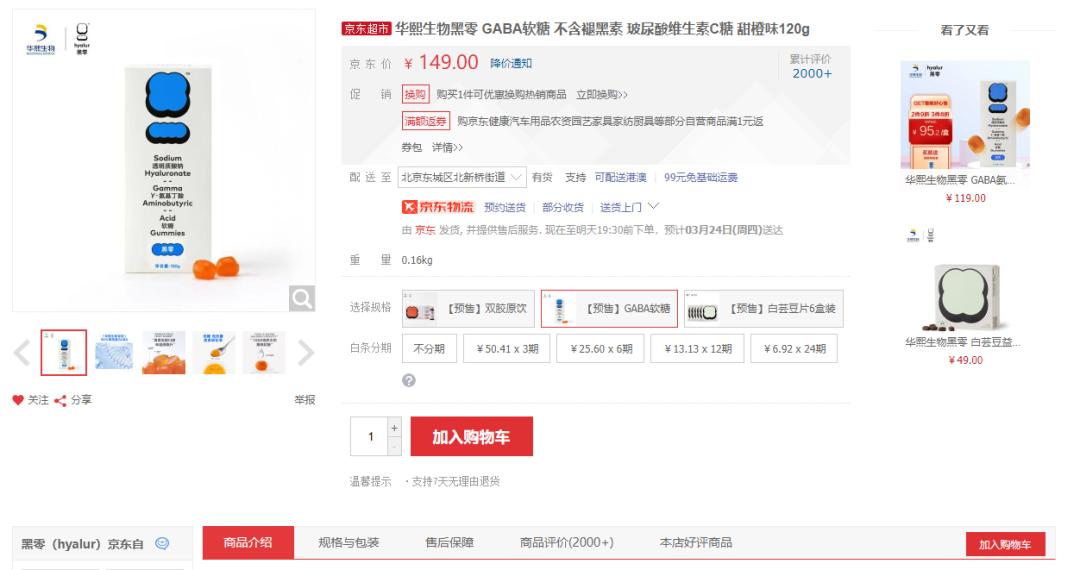Show previous thumbnails with left arrow

tap(22, 353)
